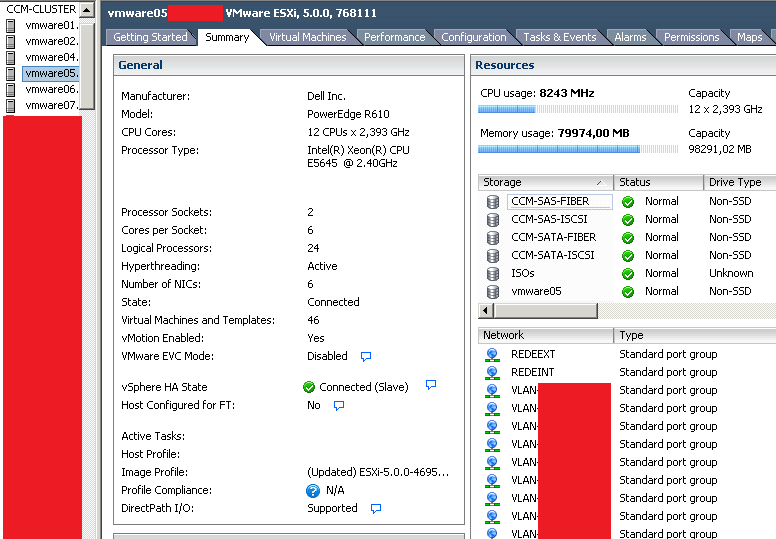Click the CPU usage progress bar
The width and height of the screenshot is (776, 539).
tap(578, 109)
